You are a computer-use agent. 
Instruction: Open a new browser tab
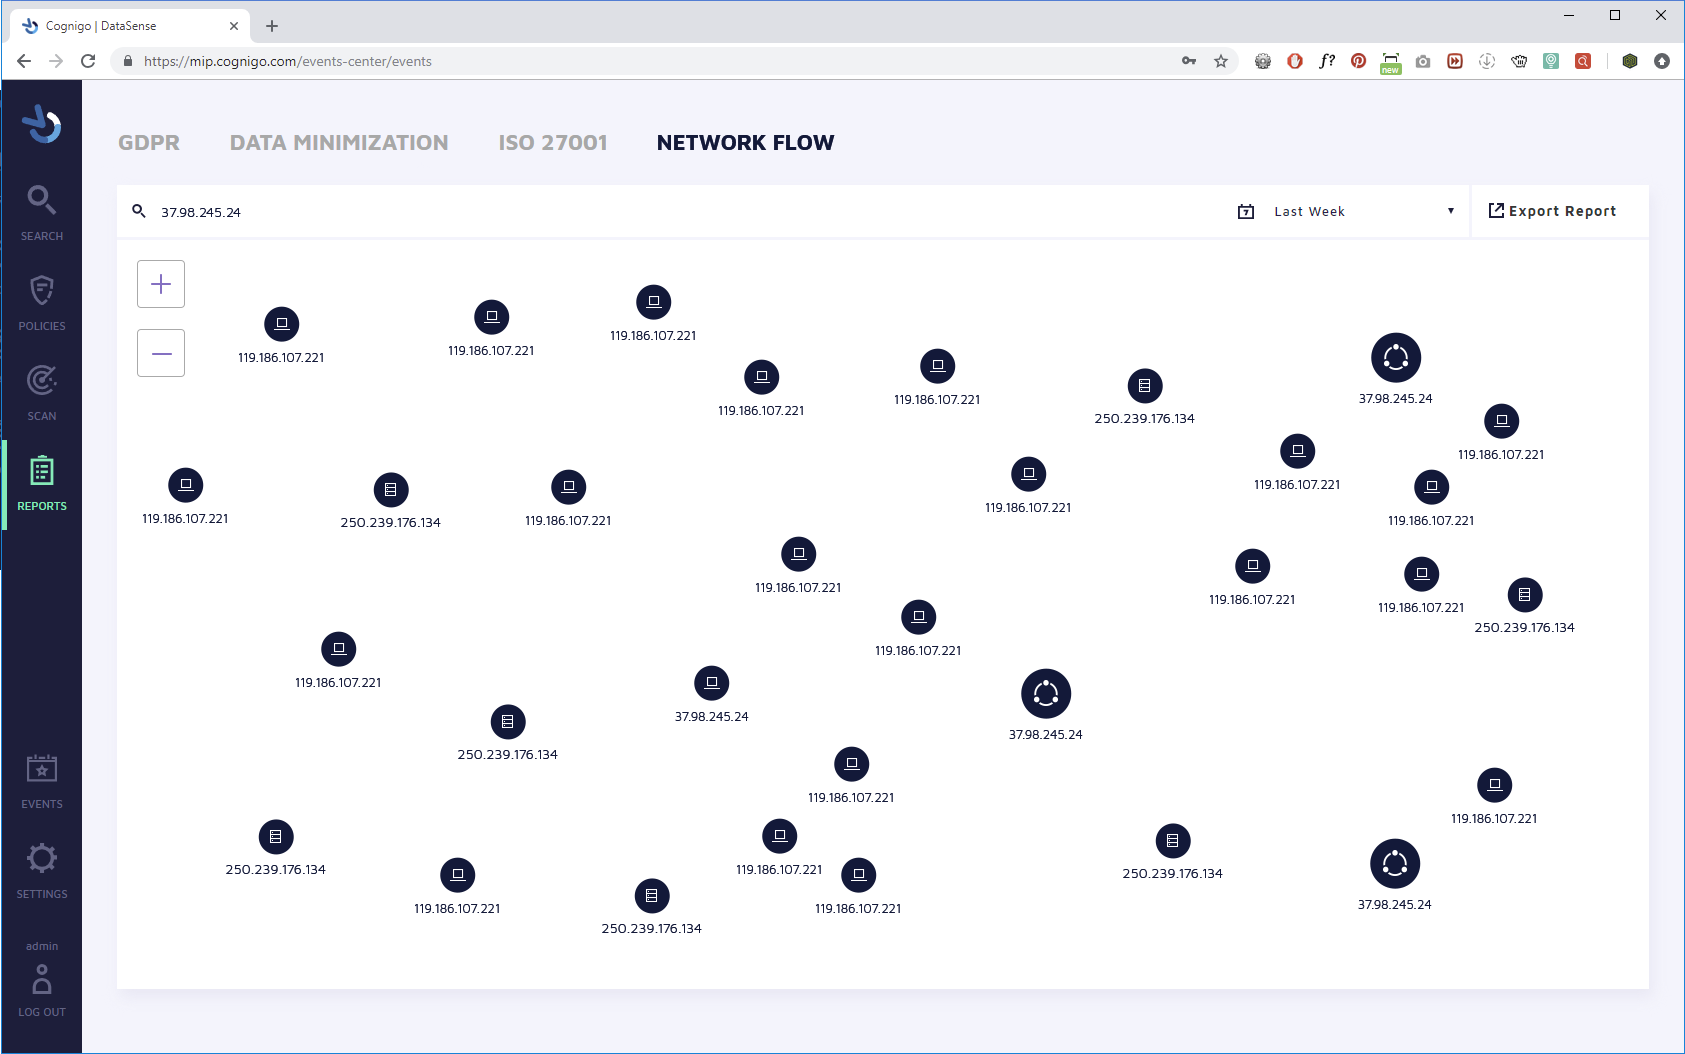click(x=272, y=26)
